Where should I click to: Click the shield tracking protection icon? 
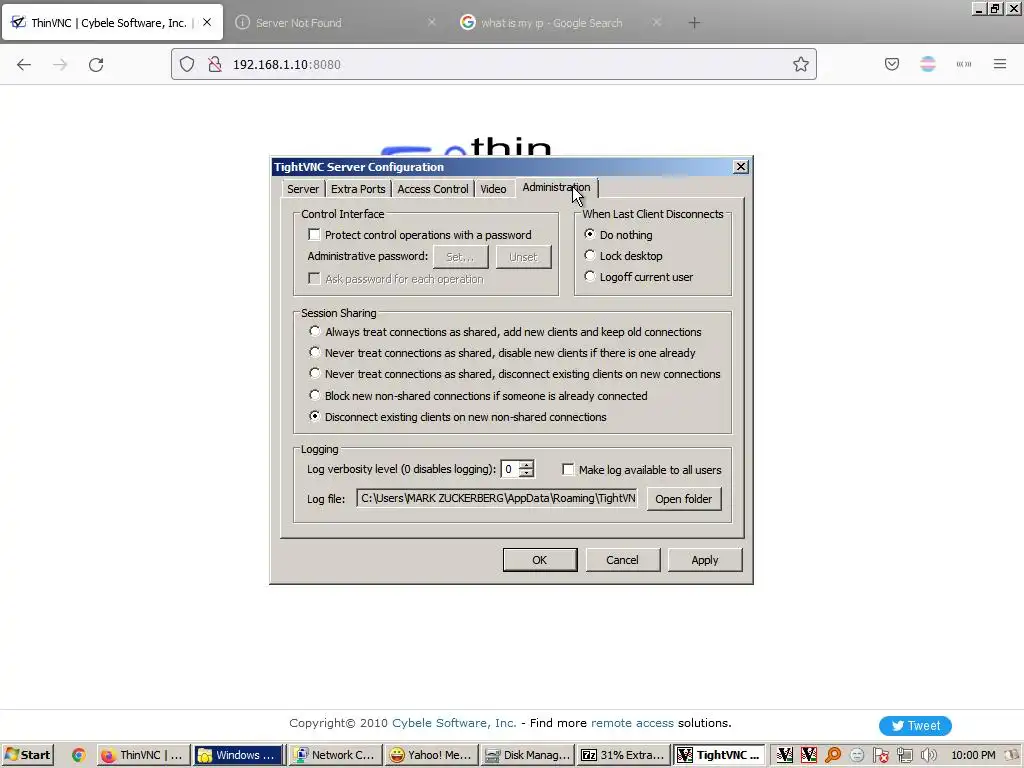pos(187,64)
